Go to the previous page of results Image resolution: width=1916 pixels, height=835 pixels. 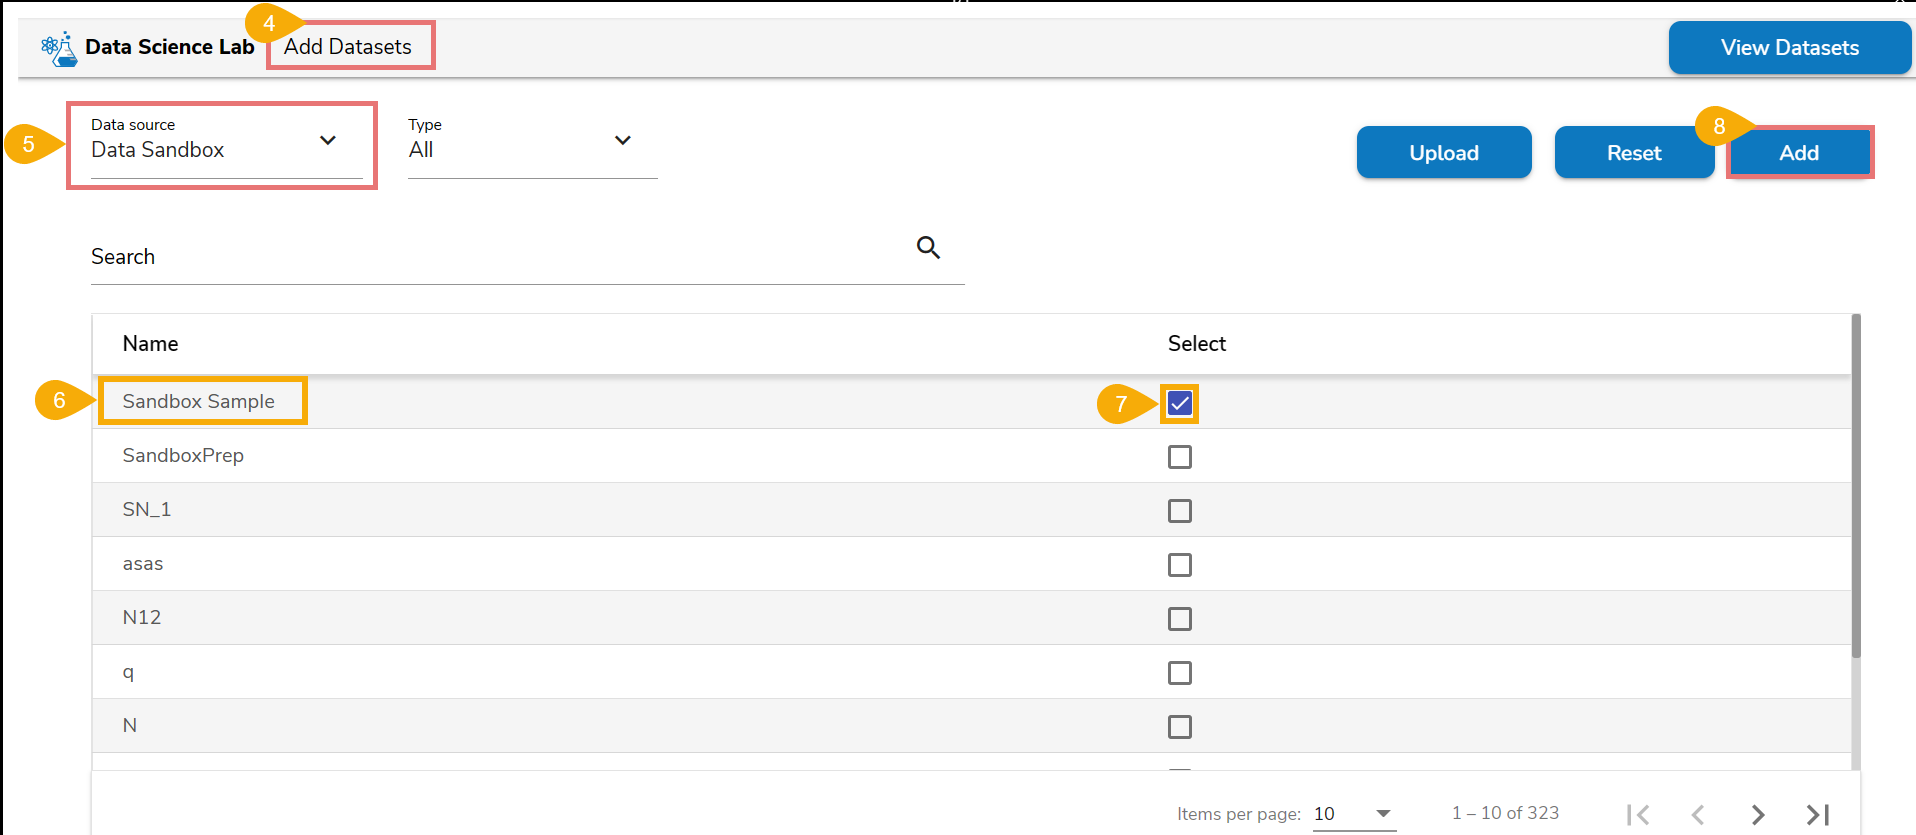pos(1698,815)
